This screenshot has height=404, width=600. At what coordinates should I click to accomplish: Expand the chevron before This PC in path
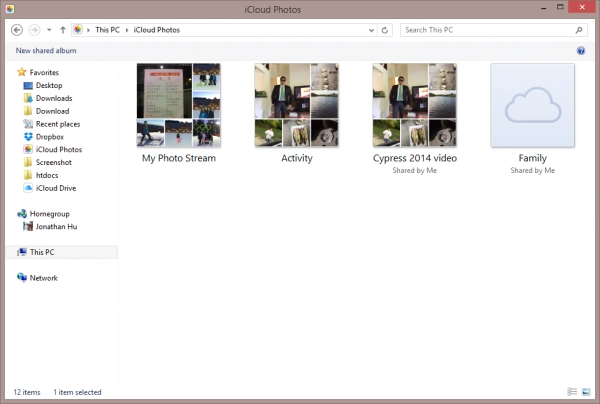[x=88, y=30]
